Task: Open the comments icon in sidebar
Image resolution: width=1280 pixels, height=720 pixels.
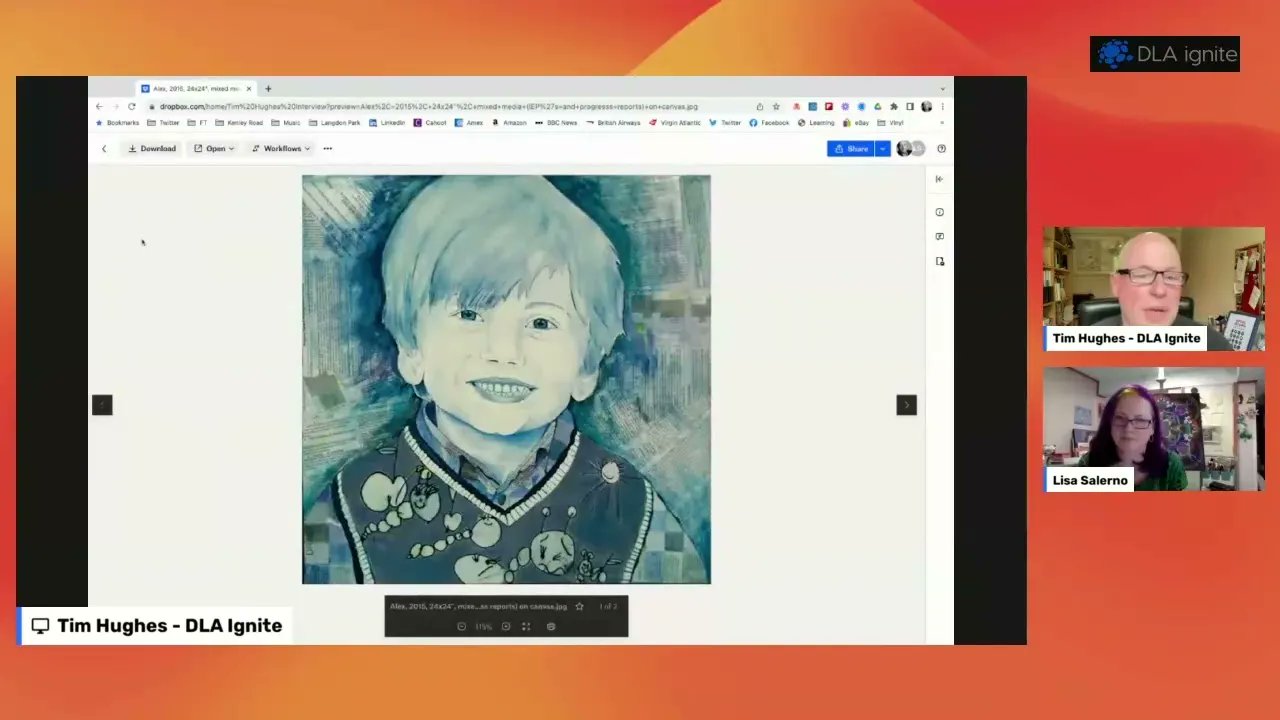Action: point(939,237)
